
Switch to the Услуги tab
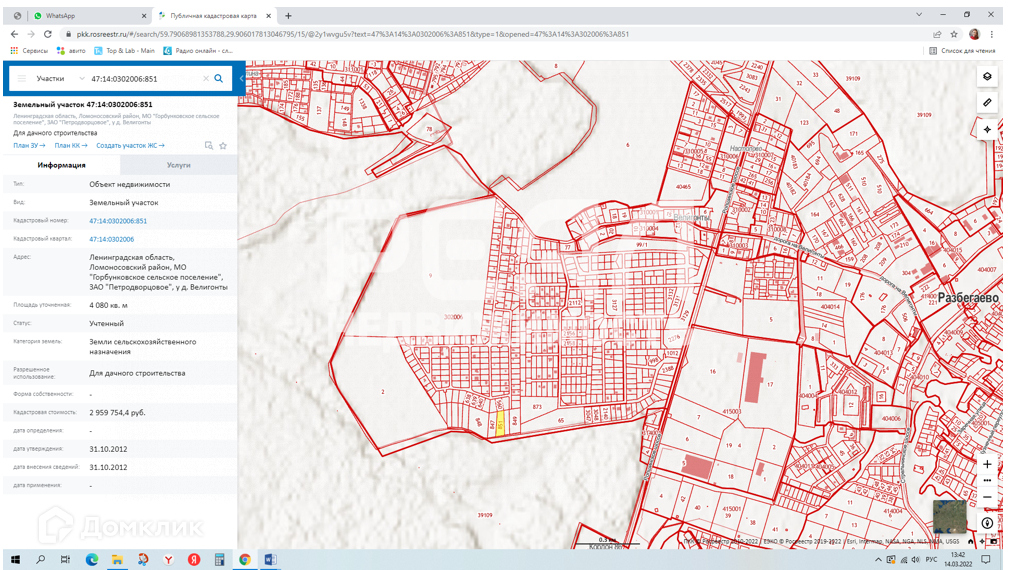pos(179,165)
